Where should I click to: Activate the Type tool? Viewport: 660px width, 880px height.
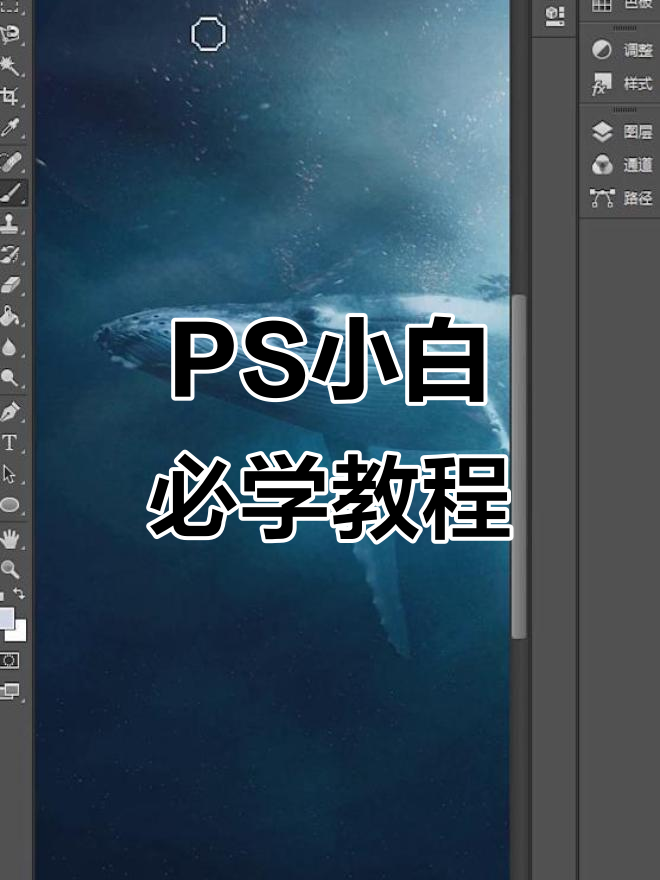10,443
